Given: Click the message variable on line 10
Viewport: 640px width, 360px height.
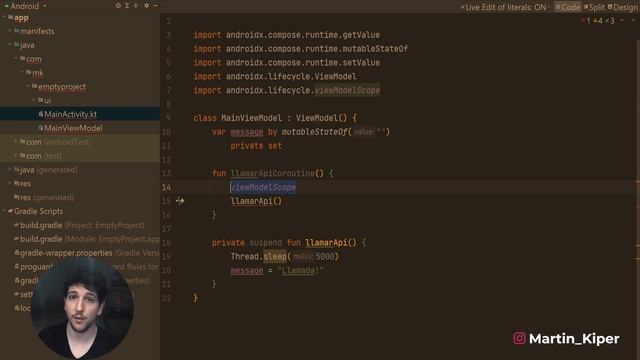Looking at the screenshot, I should pyautogui.click(x=247, y=132).
